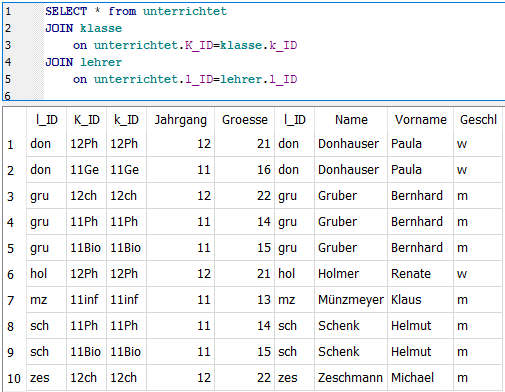Click Helmut first name cell in row 9
This screenshot has height=392, width=505.
420,352
